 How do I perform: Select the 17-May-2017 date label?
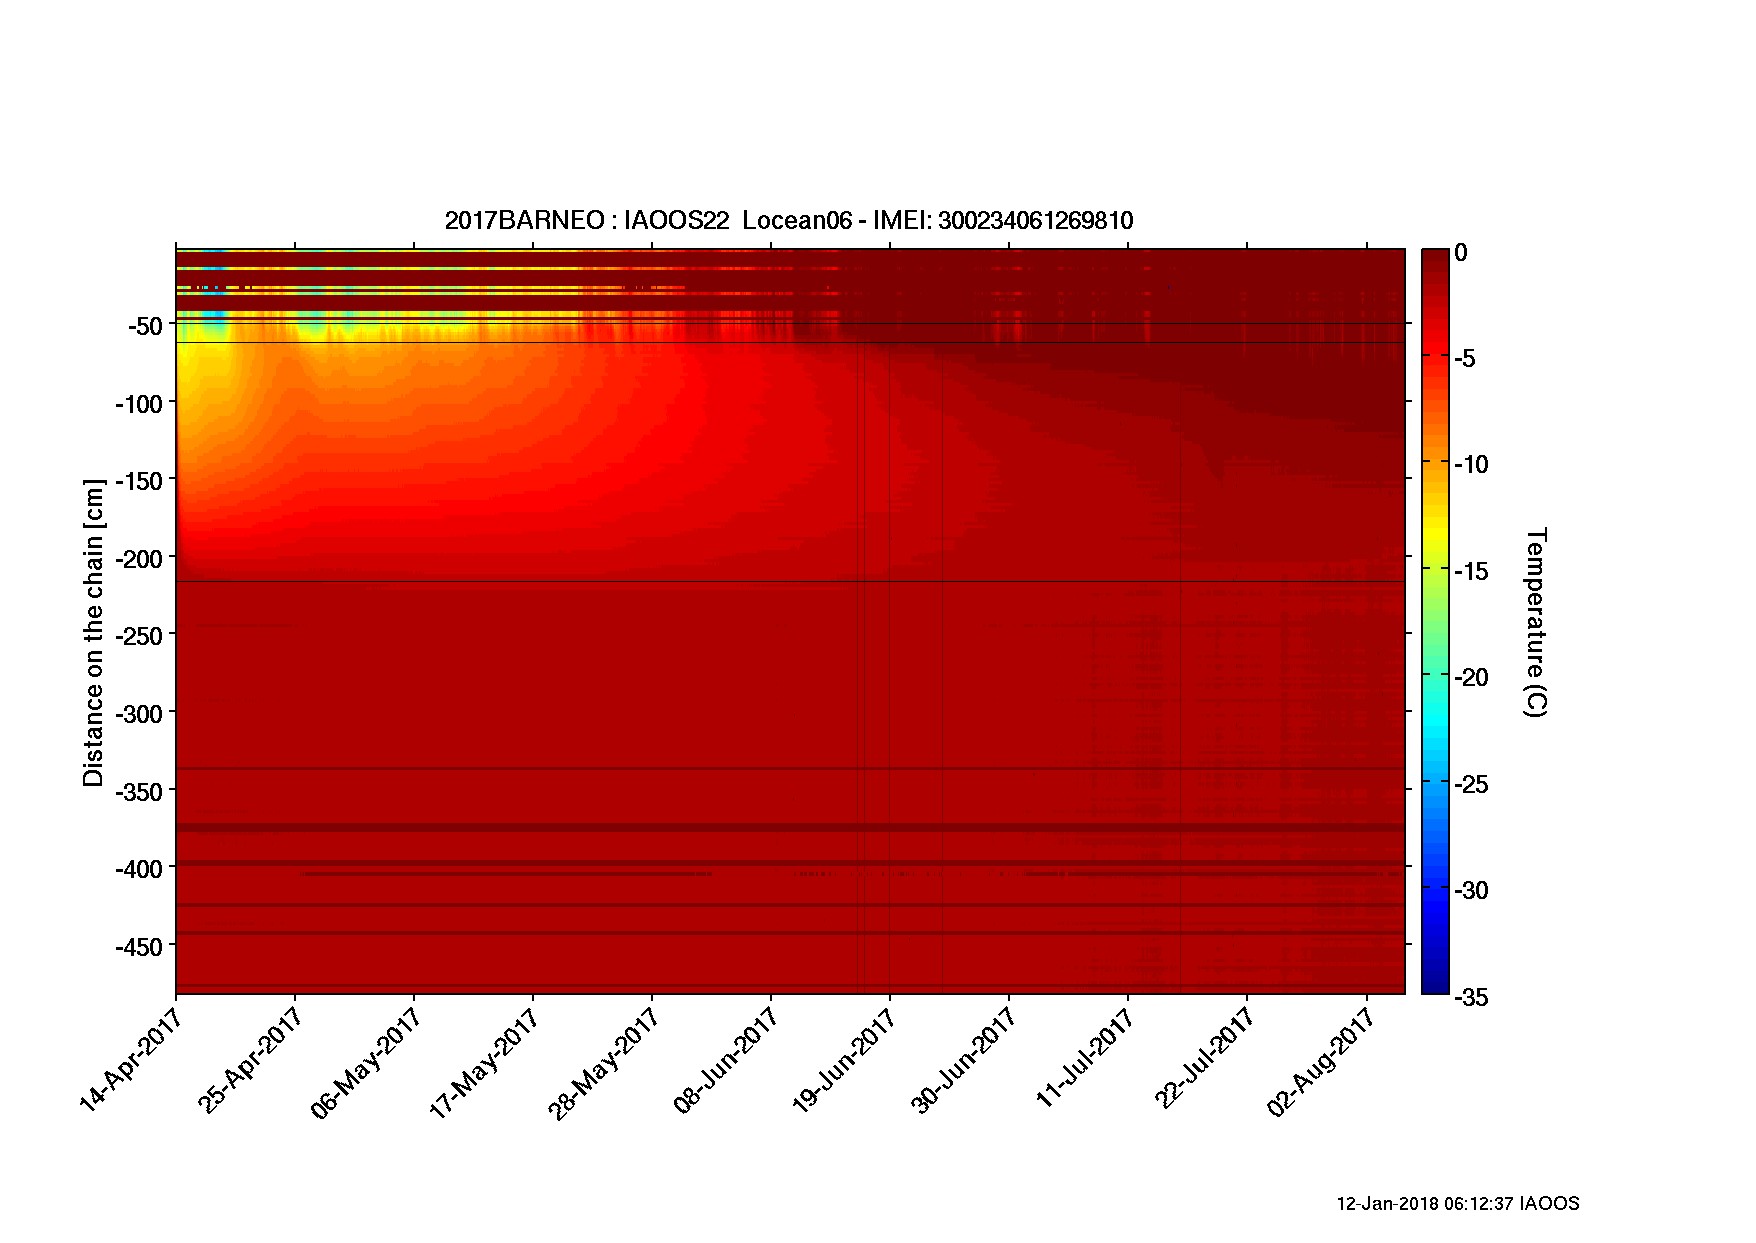coord(486,1062)
